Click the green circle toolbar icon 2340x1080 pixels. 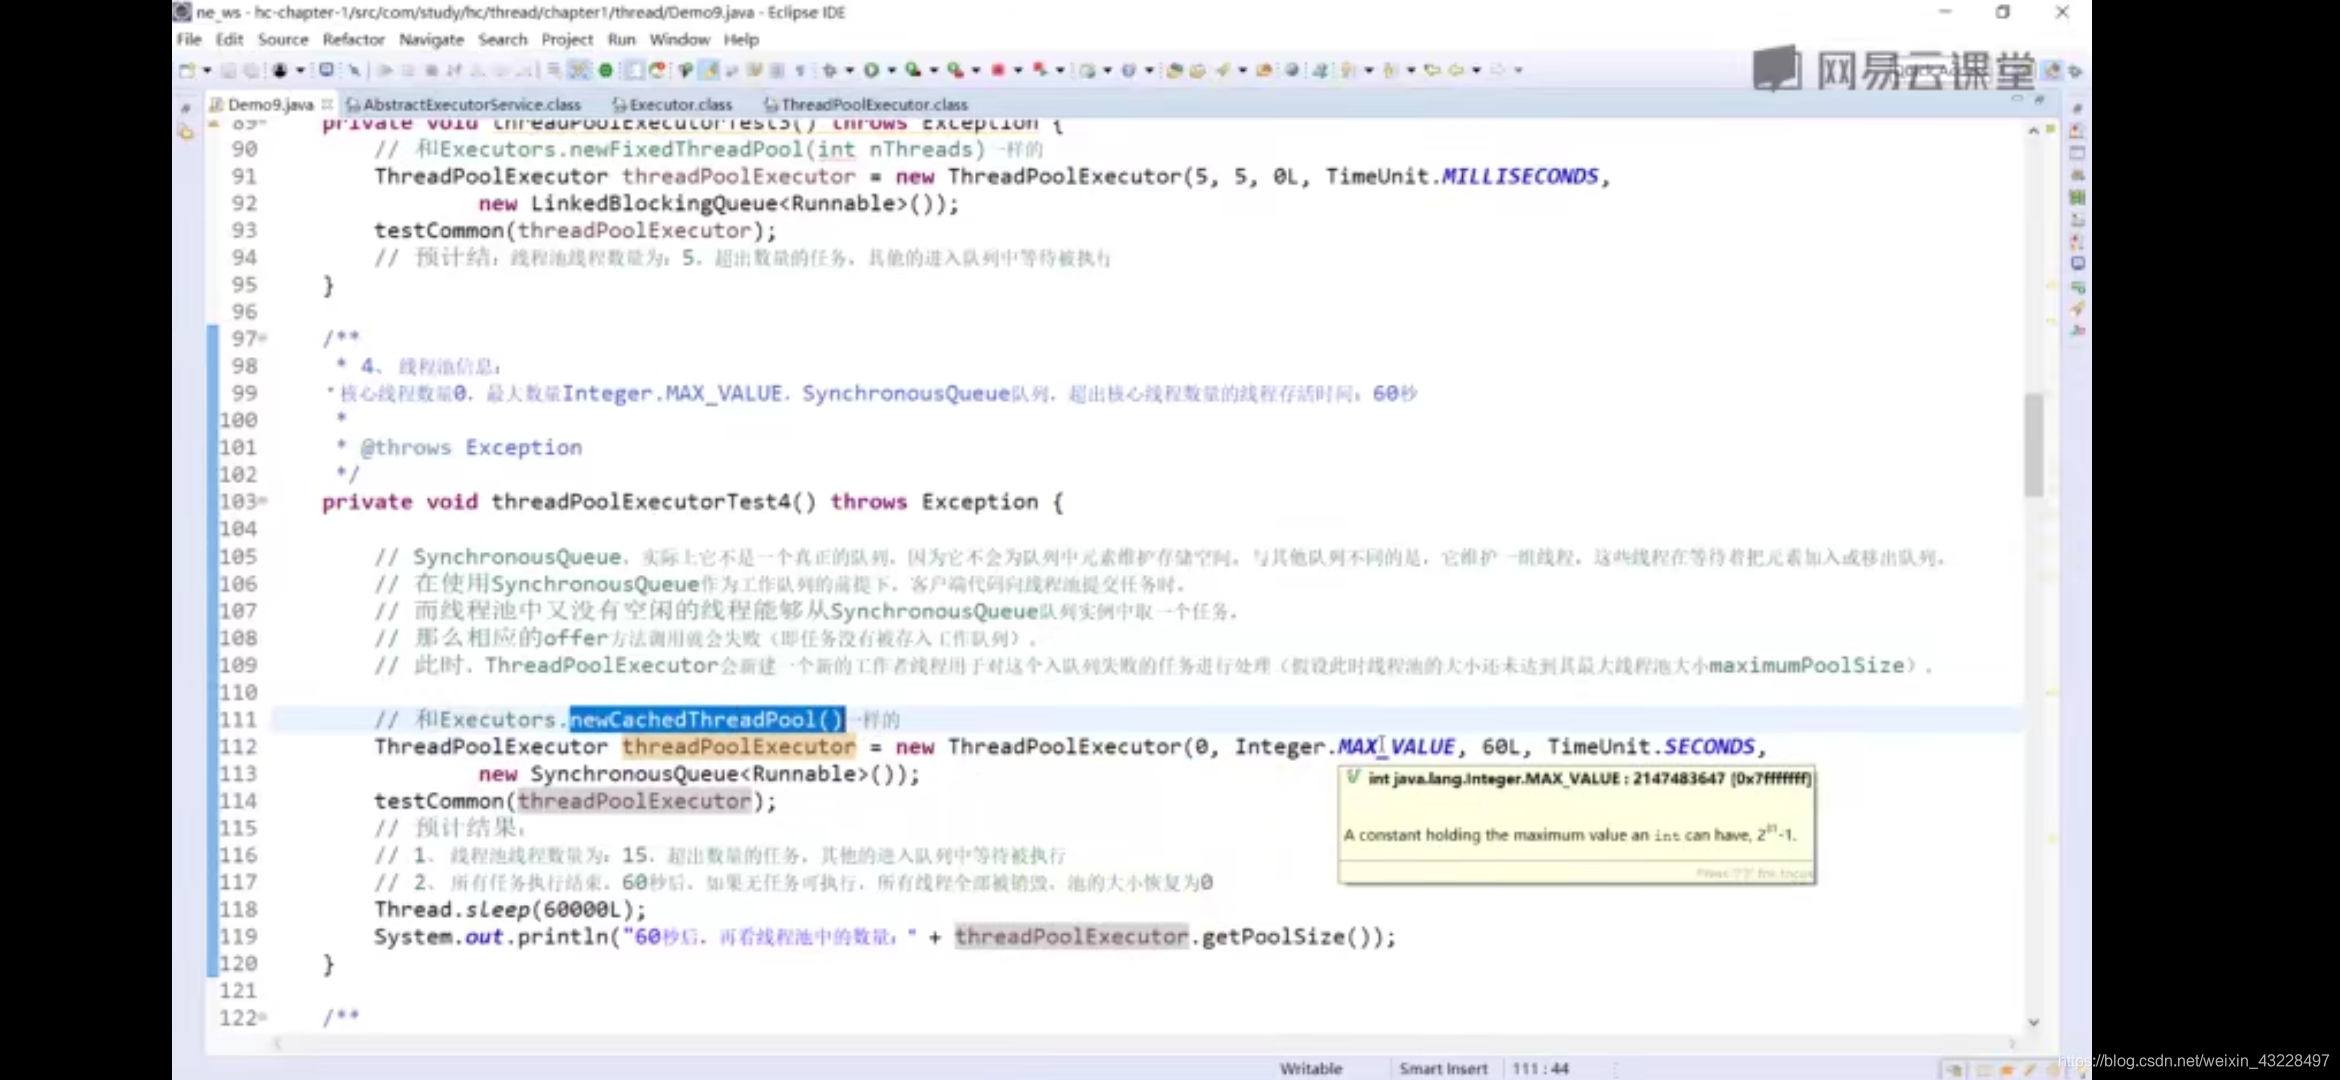pos(605,70)
